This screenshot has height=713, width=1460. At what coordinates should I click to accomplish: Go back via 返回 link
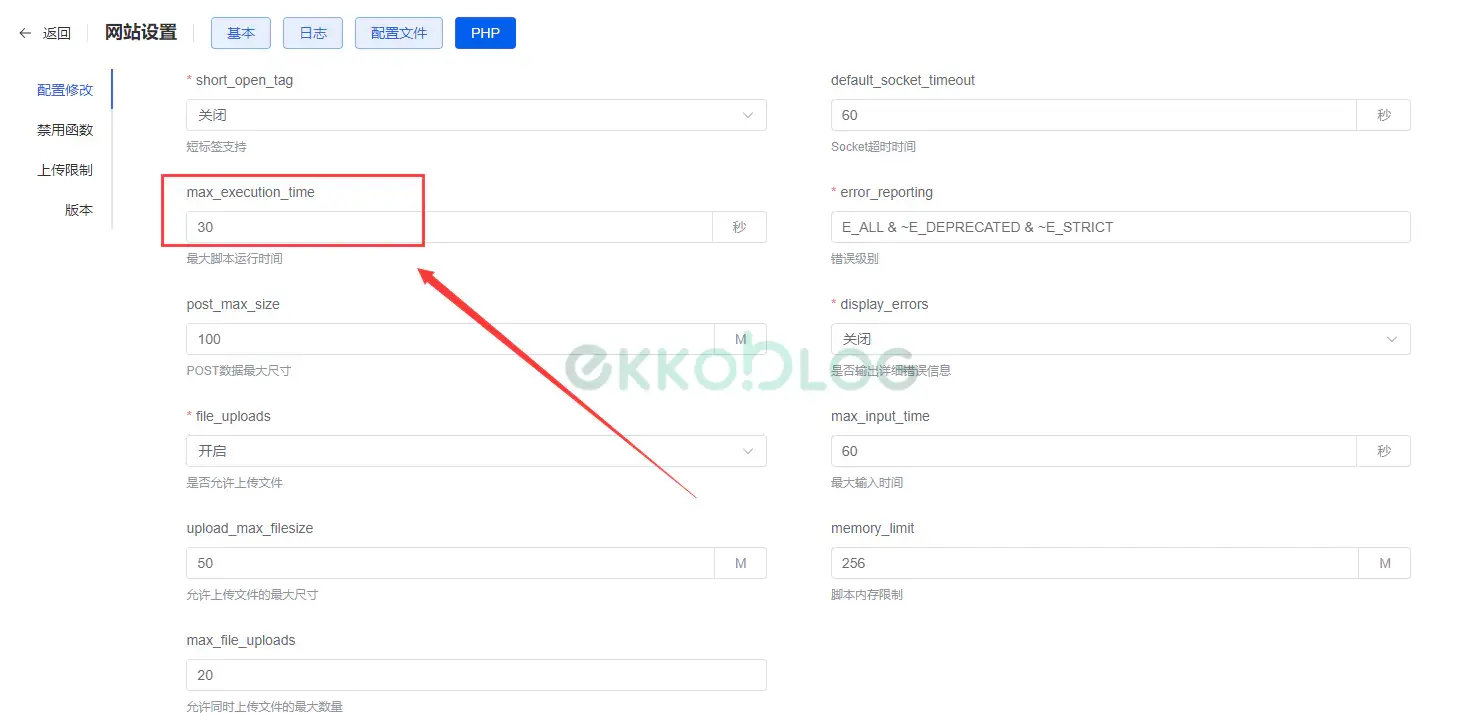point(57,33)
